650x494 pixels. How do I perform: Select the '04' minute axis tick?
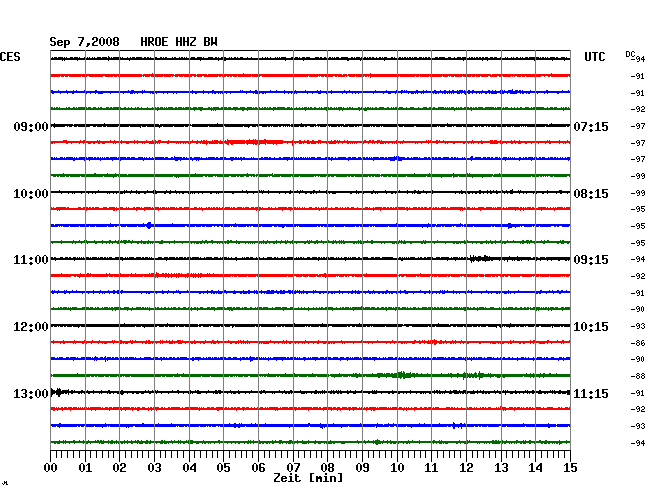(189, 467)
